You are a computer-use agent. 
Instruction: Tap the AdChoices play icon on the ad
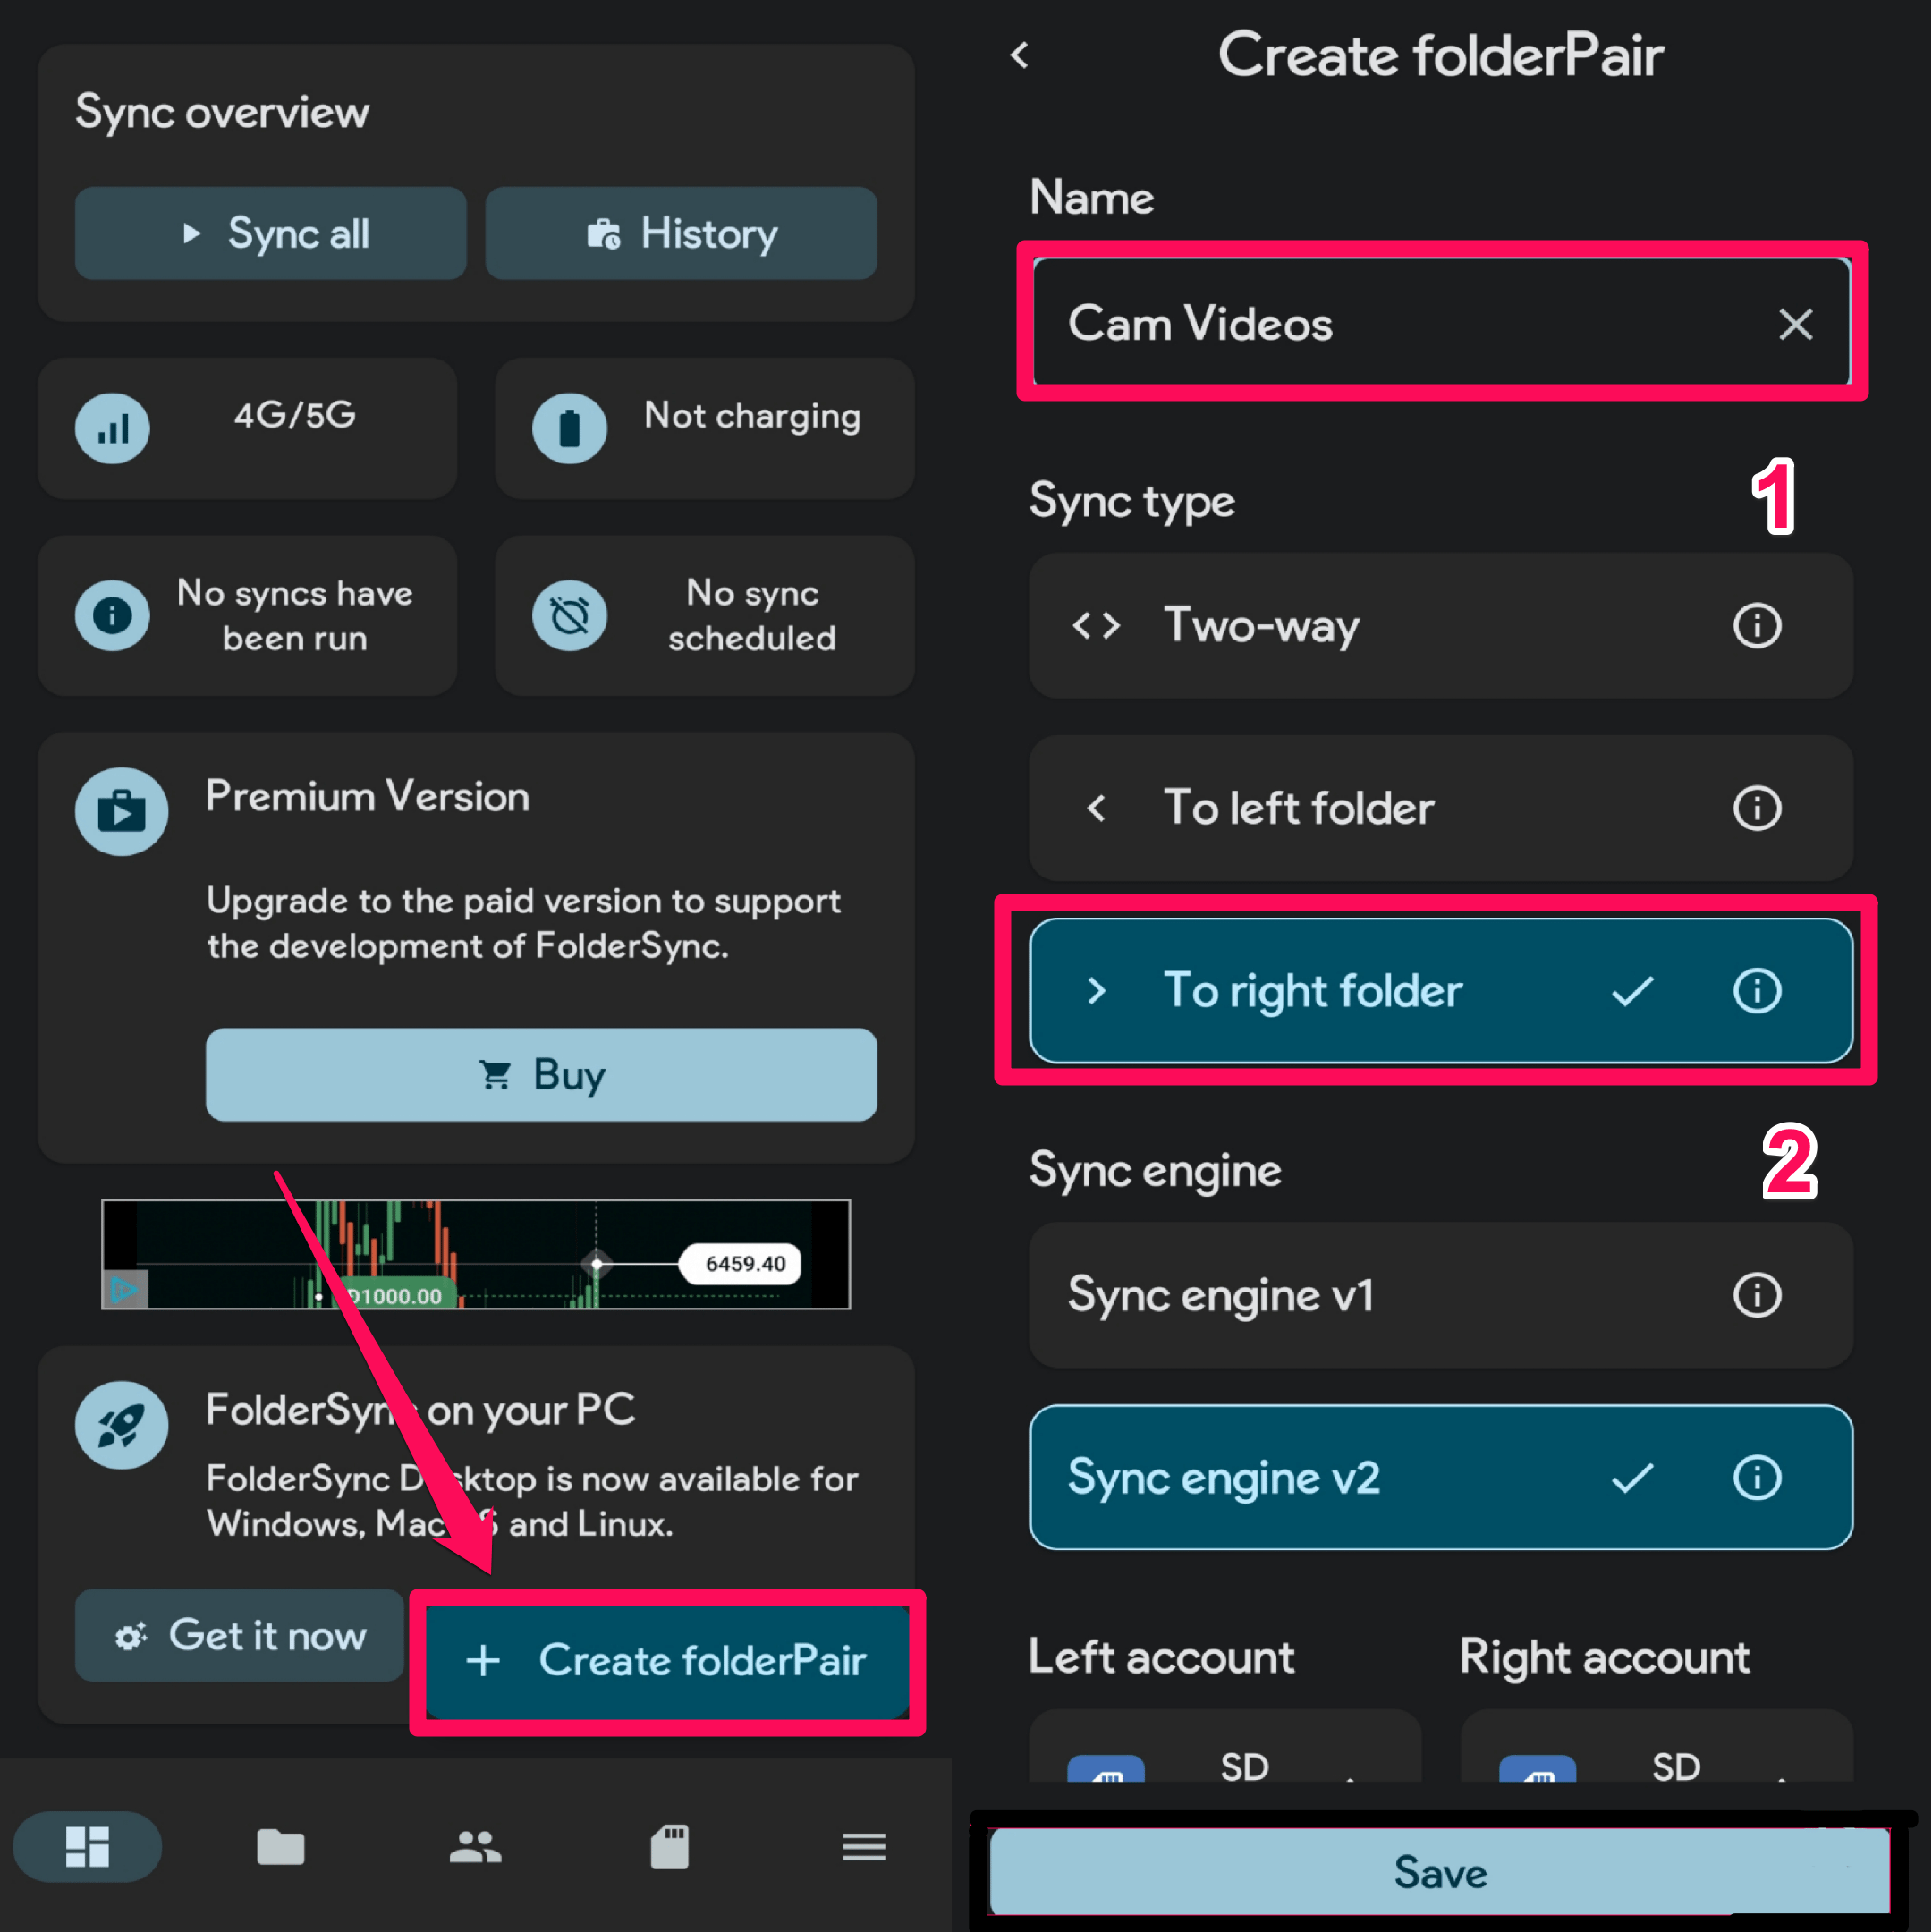(x=125, y=1289)
